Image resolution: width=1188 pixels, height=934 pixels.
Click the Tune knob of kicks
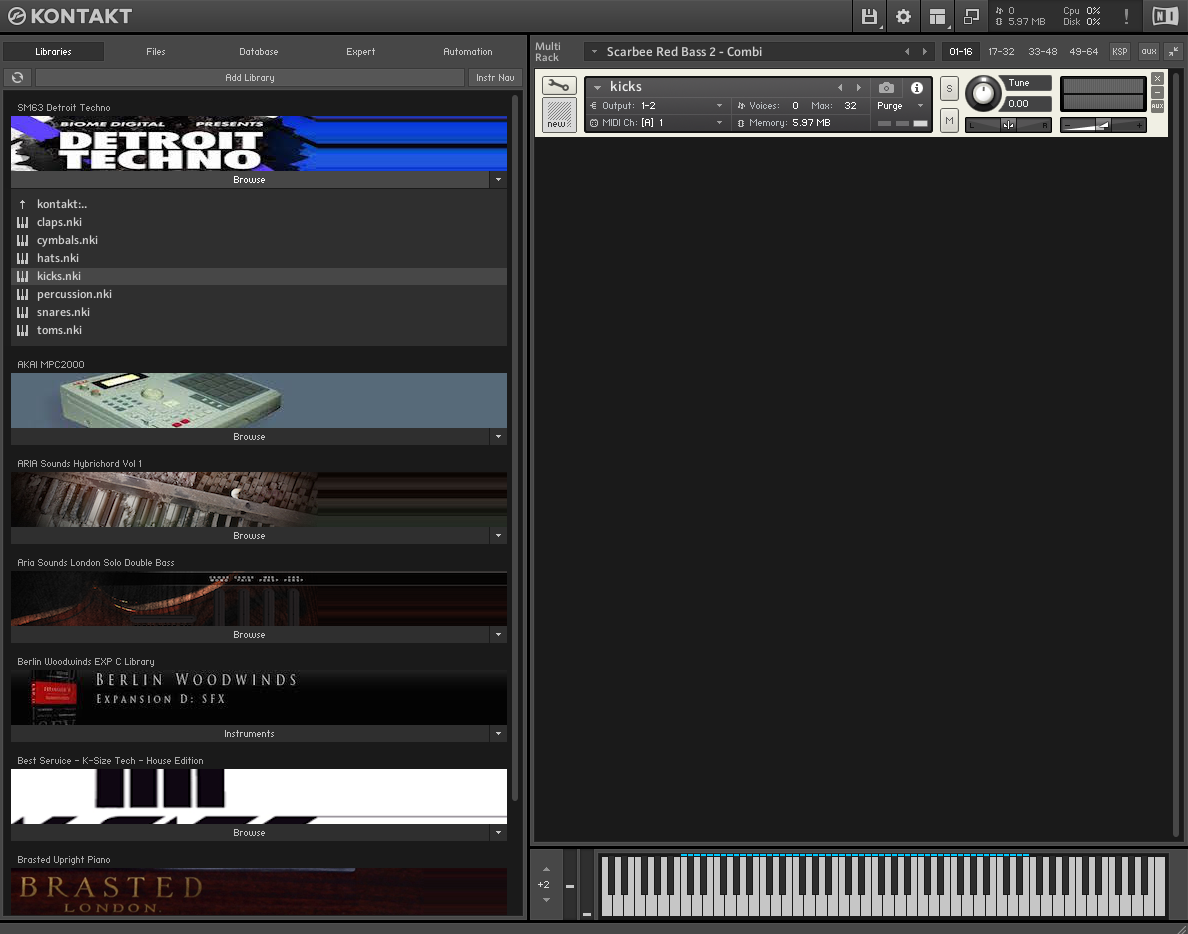983,93
